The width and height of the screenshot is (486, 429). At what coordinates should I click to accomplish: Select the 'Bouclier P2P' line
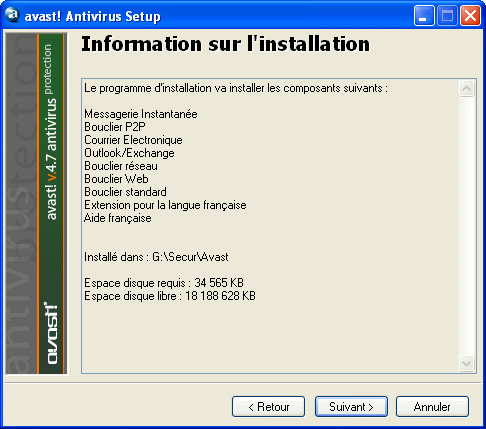tap(115, 127)
